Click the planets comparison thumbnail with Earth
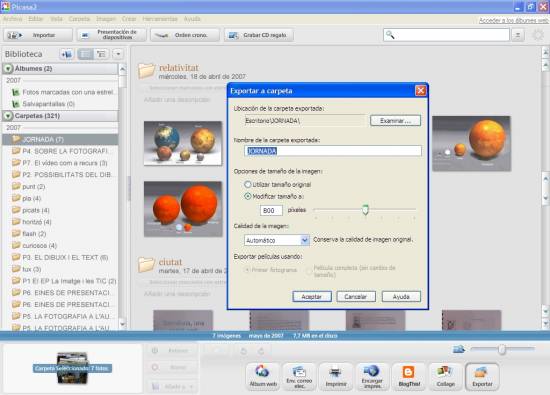The height and width of the screenshot is (395, 550). coord(183,143)
